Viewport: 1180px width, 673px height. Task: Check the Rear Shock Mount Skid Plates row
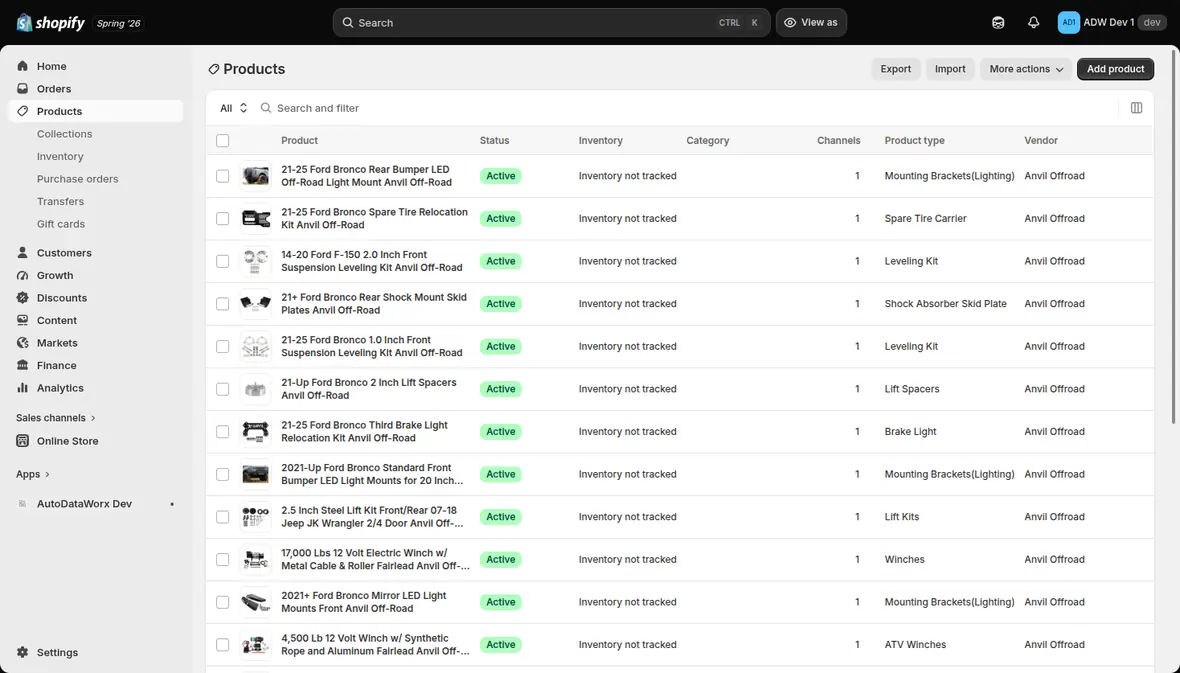tap(223, 304)
